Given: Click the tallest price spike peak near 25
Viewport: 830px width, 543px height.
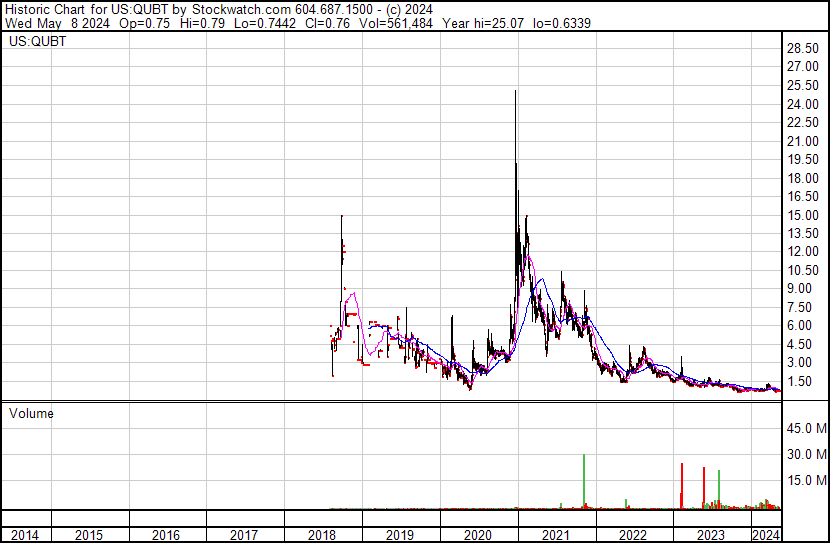Looking at the screenshot, I should point(515,92).
